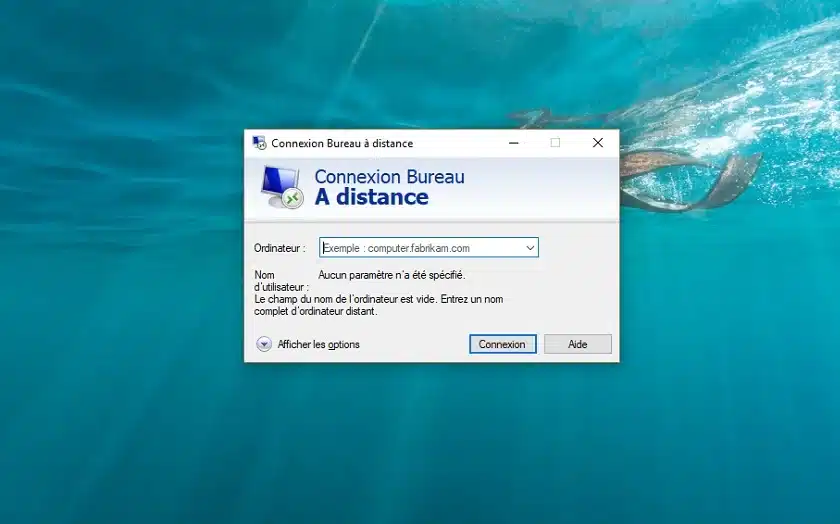Expand Afficher les options arrow
This screenshot has width=840, height=524.
pyautogui.click(x=264, y=344)
